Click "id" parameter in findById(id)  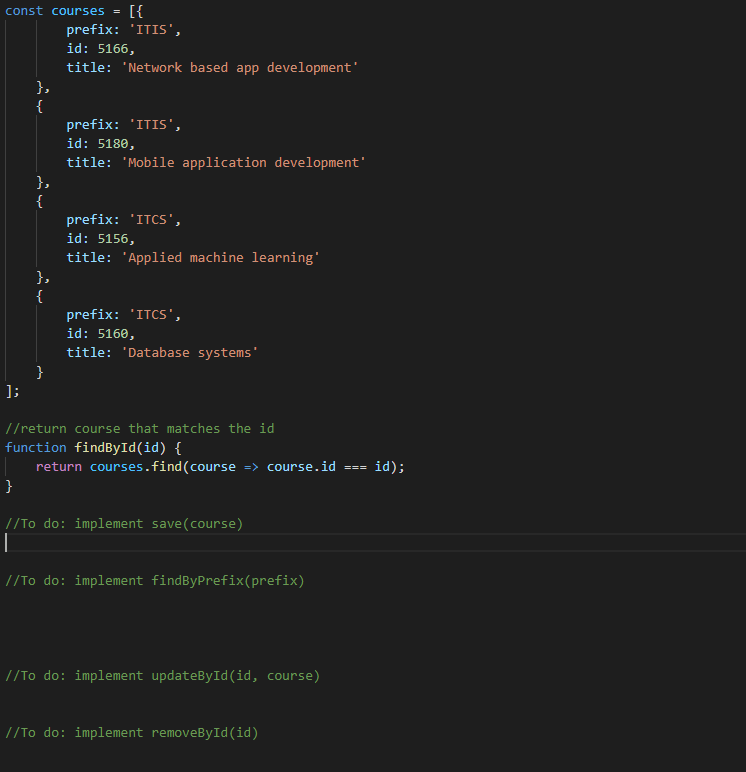[x=151, y=448]
